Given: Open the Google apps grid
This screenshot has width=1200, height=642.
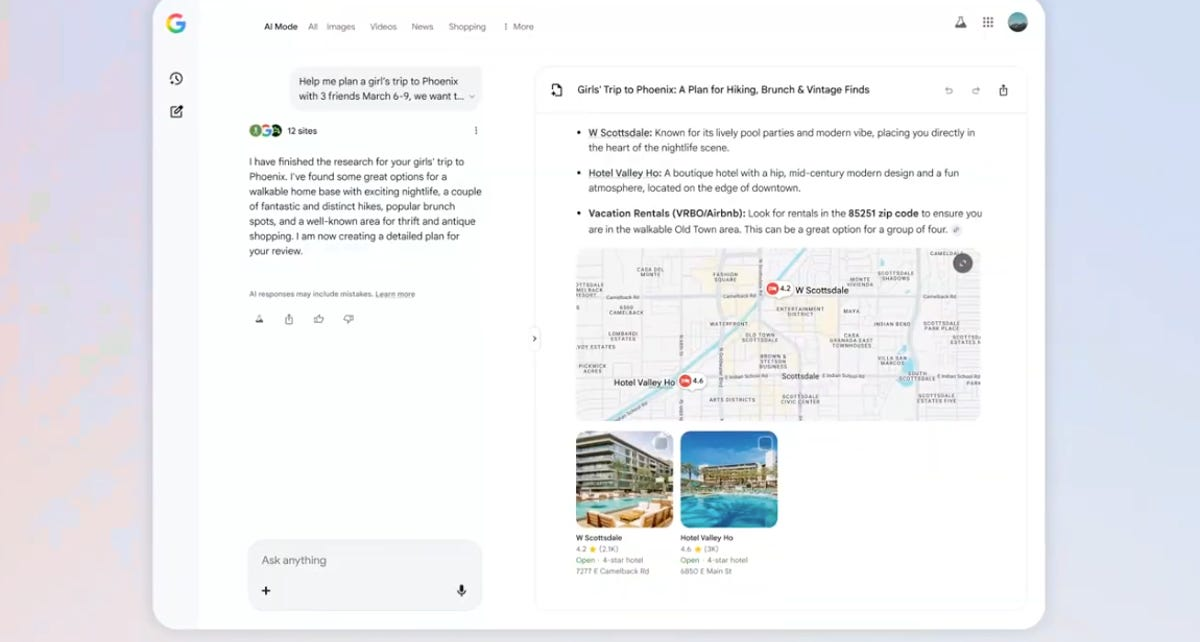Looking at the screenshot, I should 988,23.
